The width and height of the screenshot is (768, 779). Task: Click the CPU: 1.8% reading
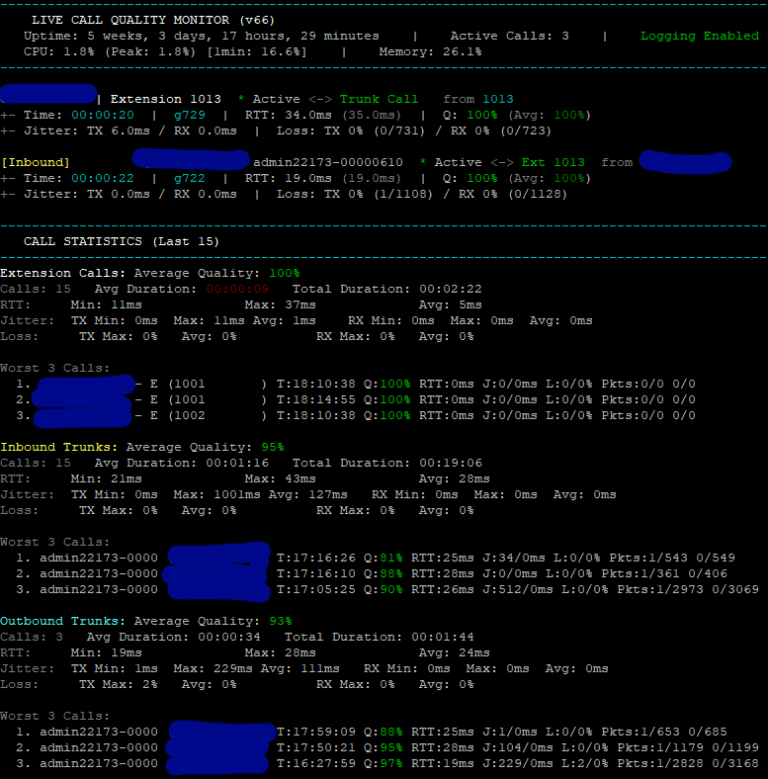click(x=59, y=52)
